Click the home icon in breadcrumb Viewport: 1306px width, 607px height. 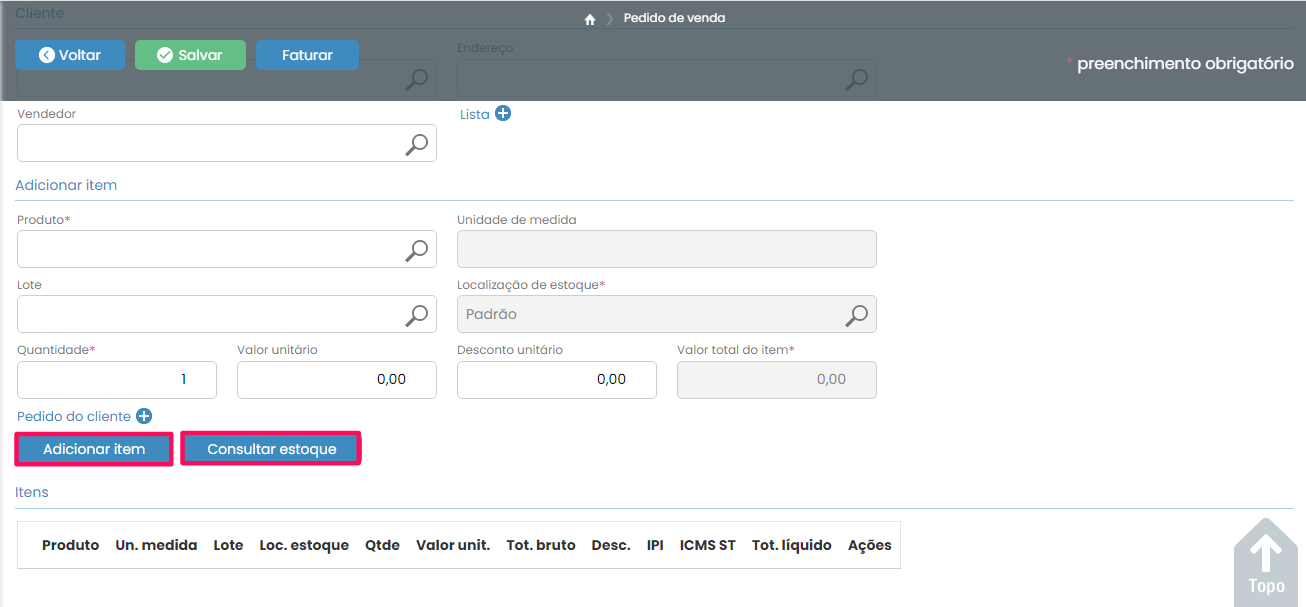click(590, 19)
